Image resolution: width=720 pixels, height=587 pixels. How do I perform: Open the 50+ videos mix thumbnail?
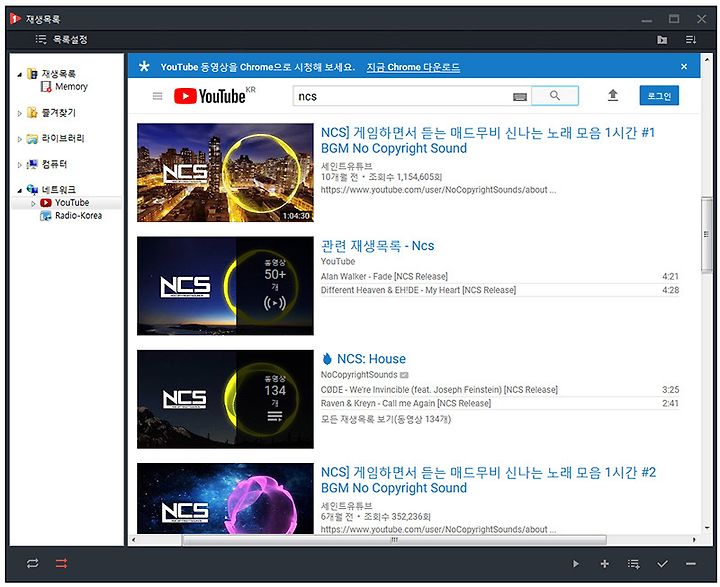[x=225, y=286]
